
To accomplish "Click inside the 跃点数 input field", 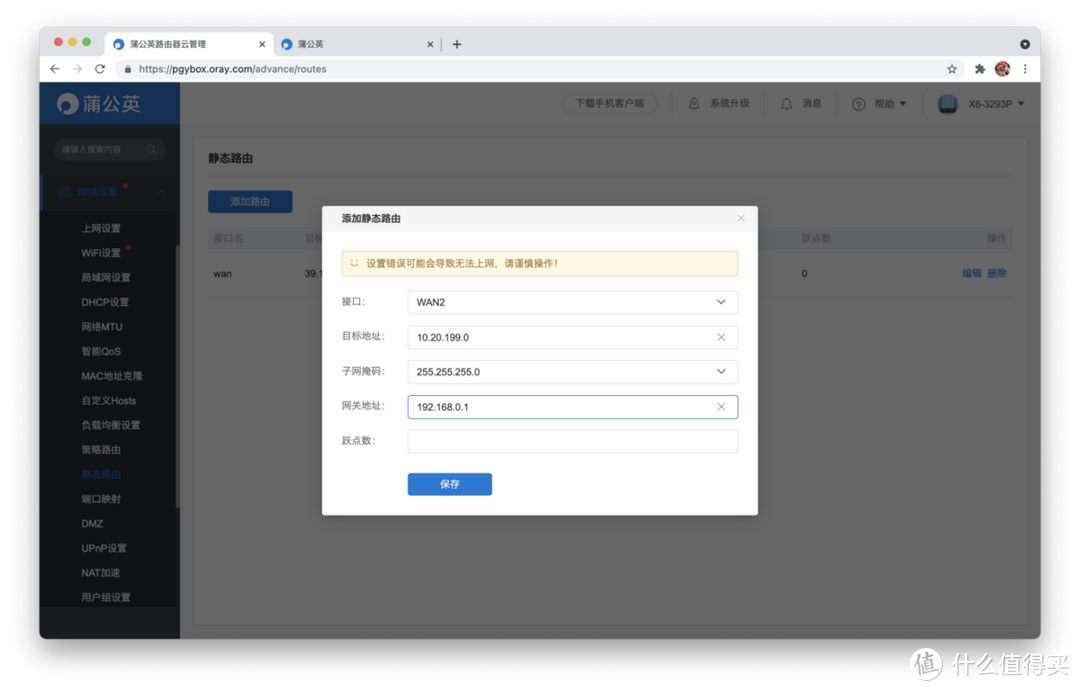I will coord(572,441).
